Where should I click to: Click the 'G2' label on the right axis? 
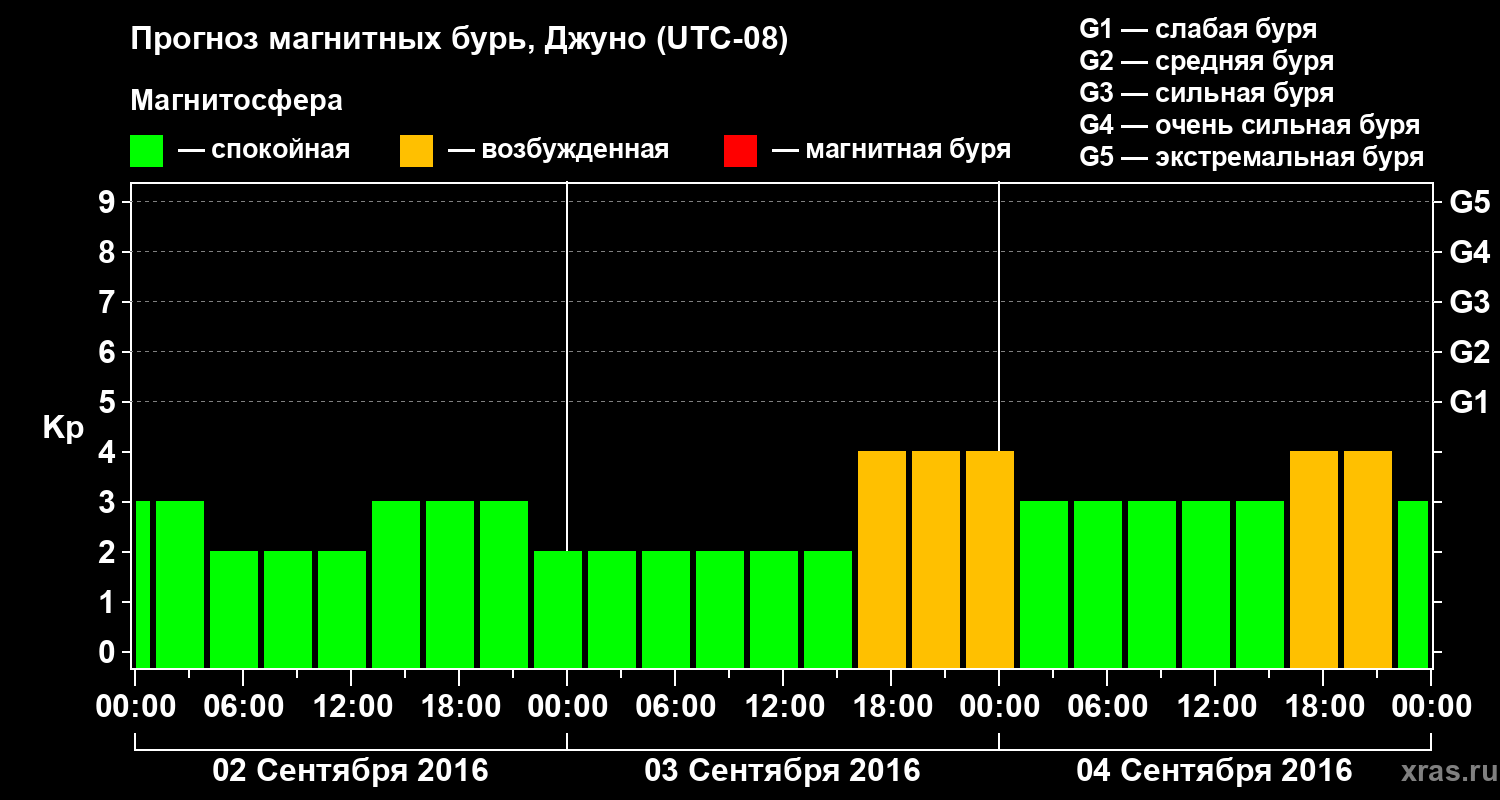[1469, 353]
